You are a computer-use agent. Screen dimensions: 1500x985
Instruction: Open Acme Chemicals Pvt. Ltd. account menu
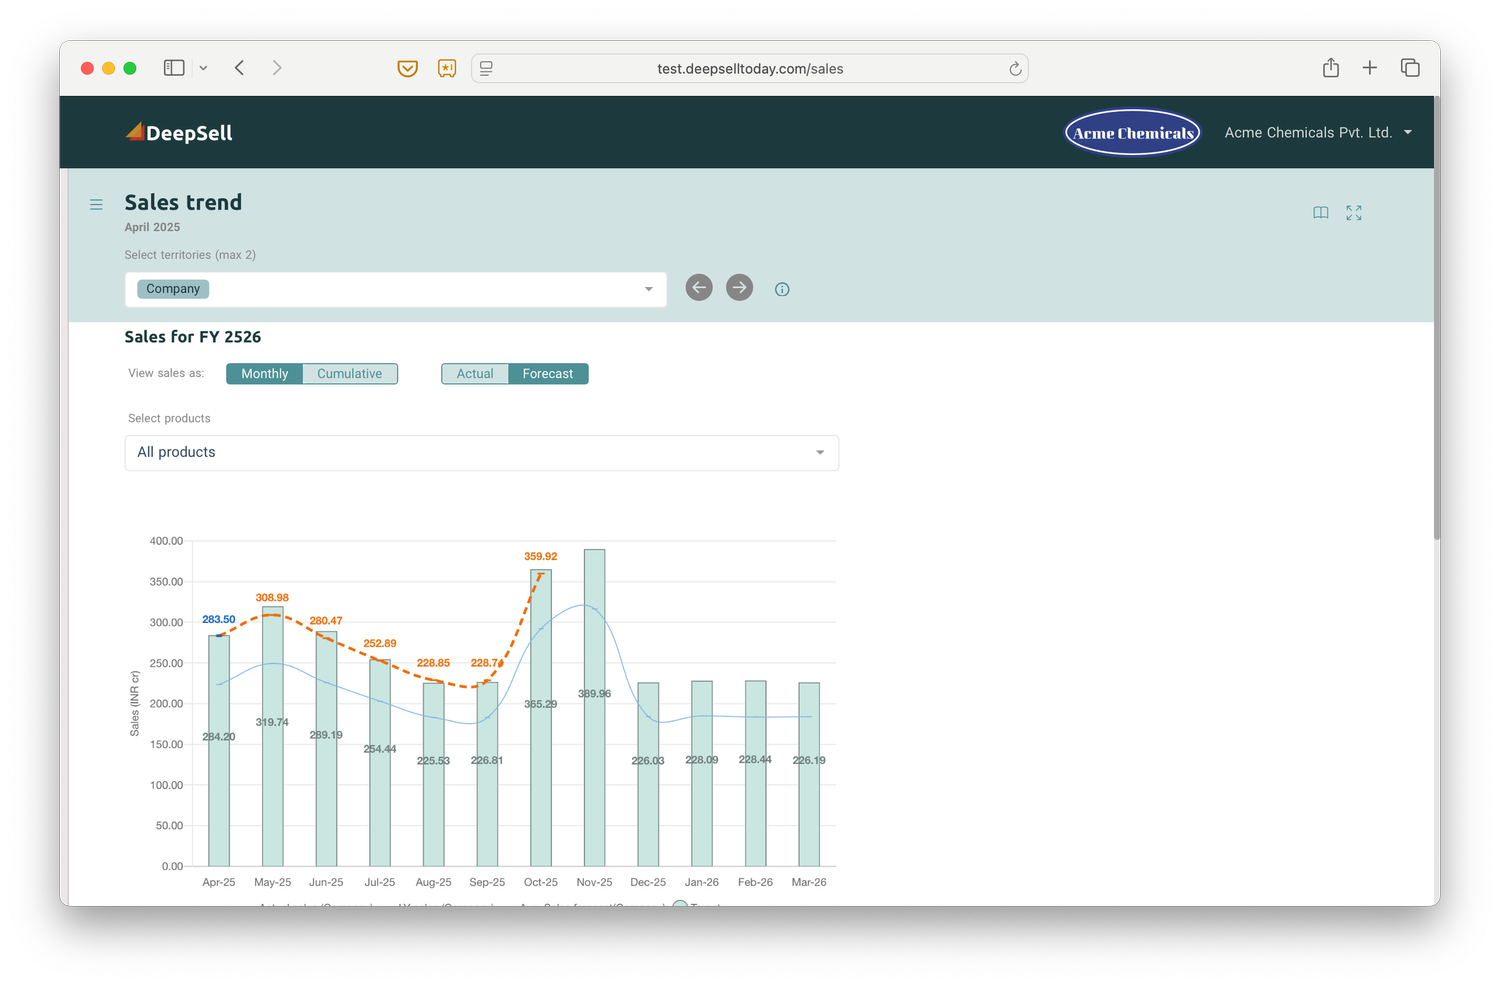coord(1318,132)
